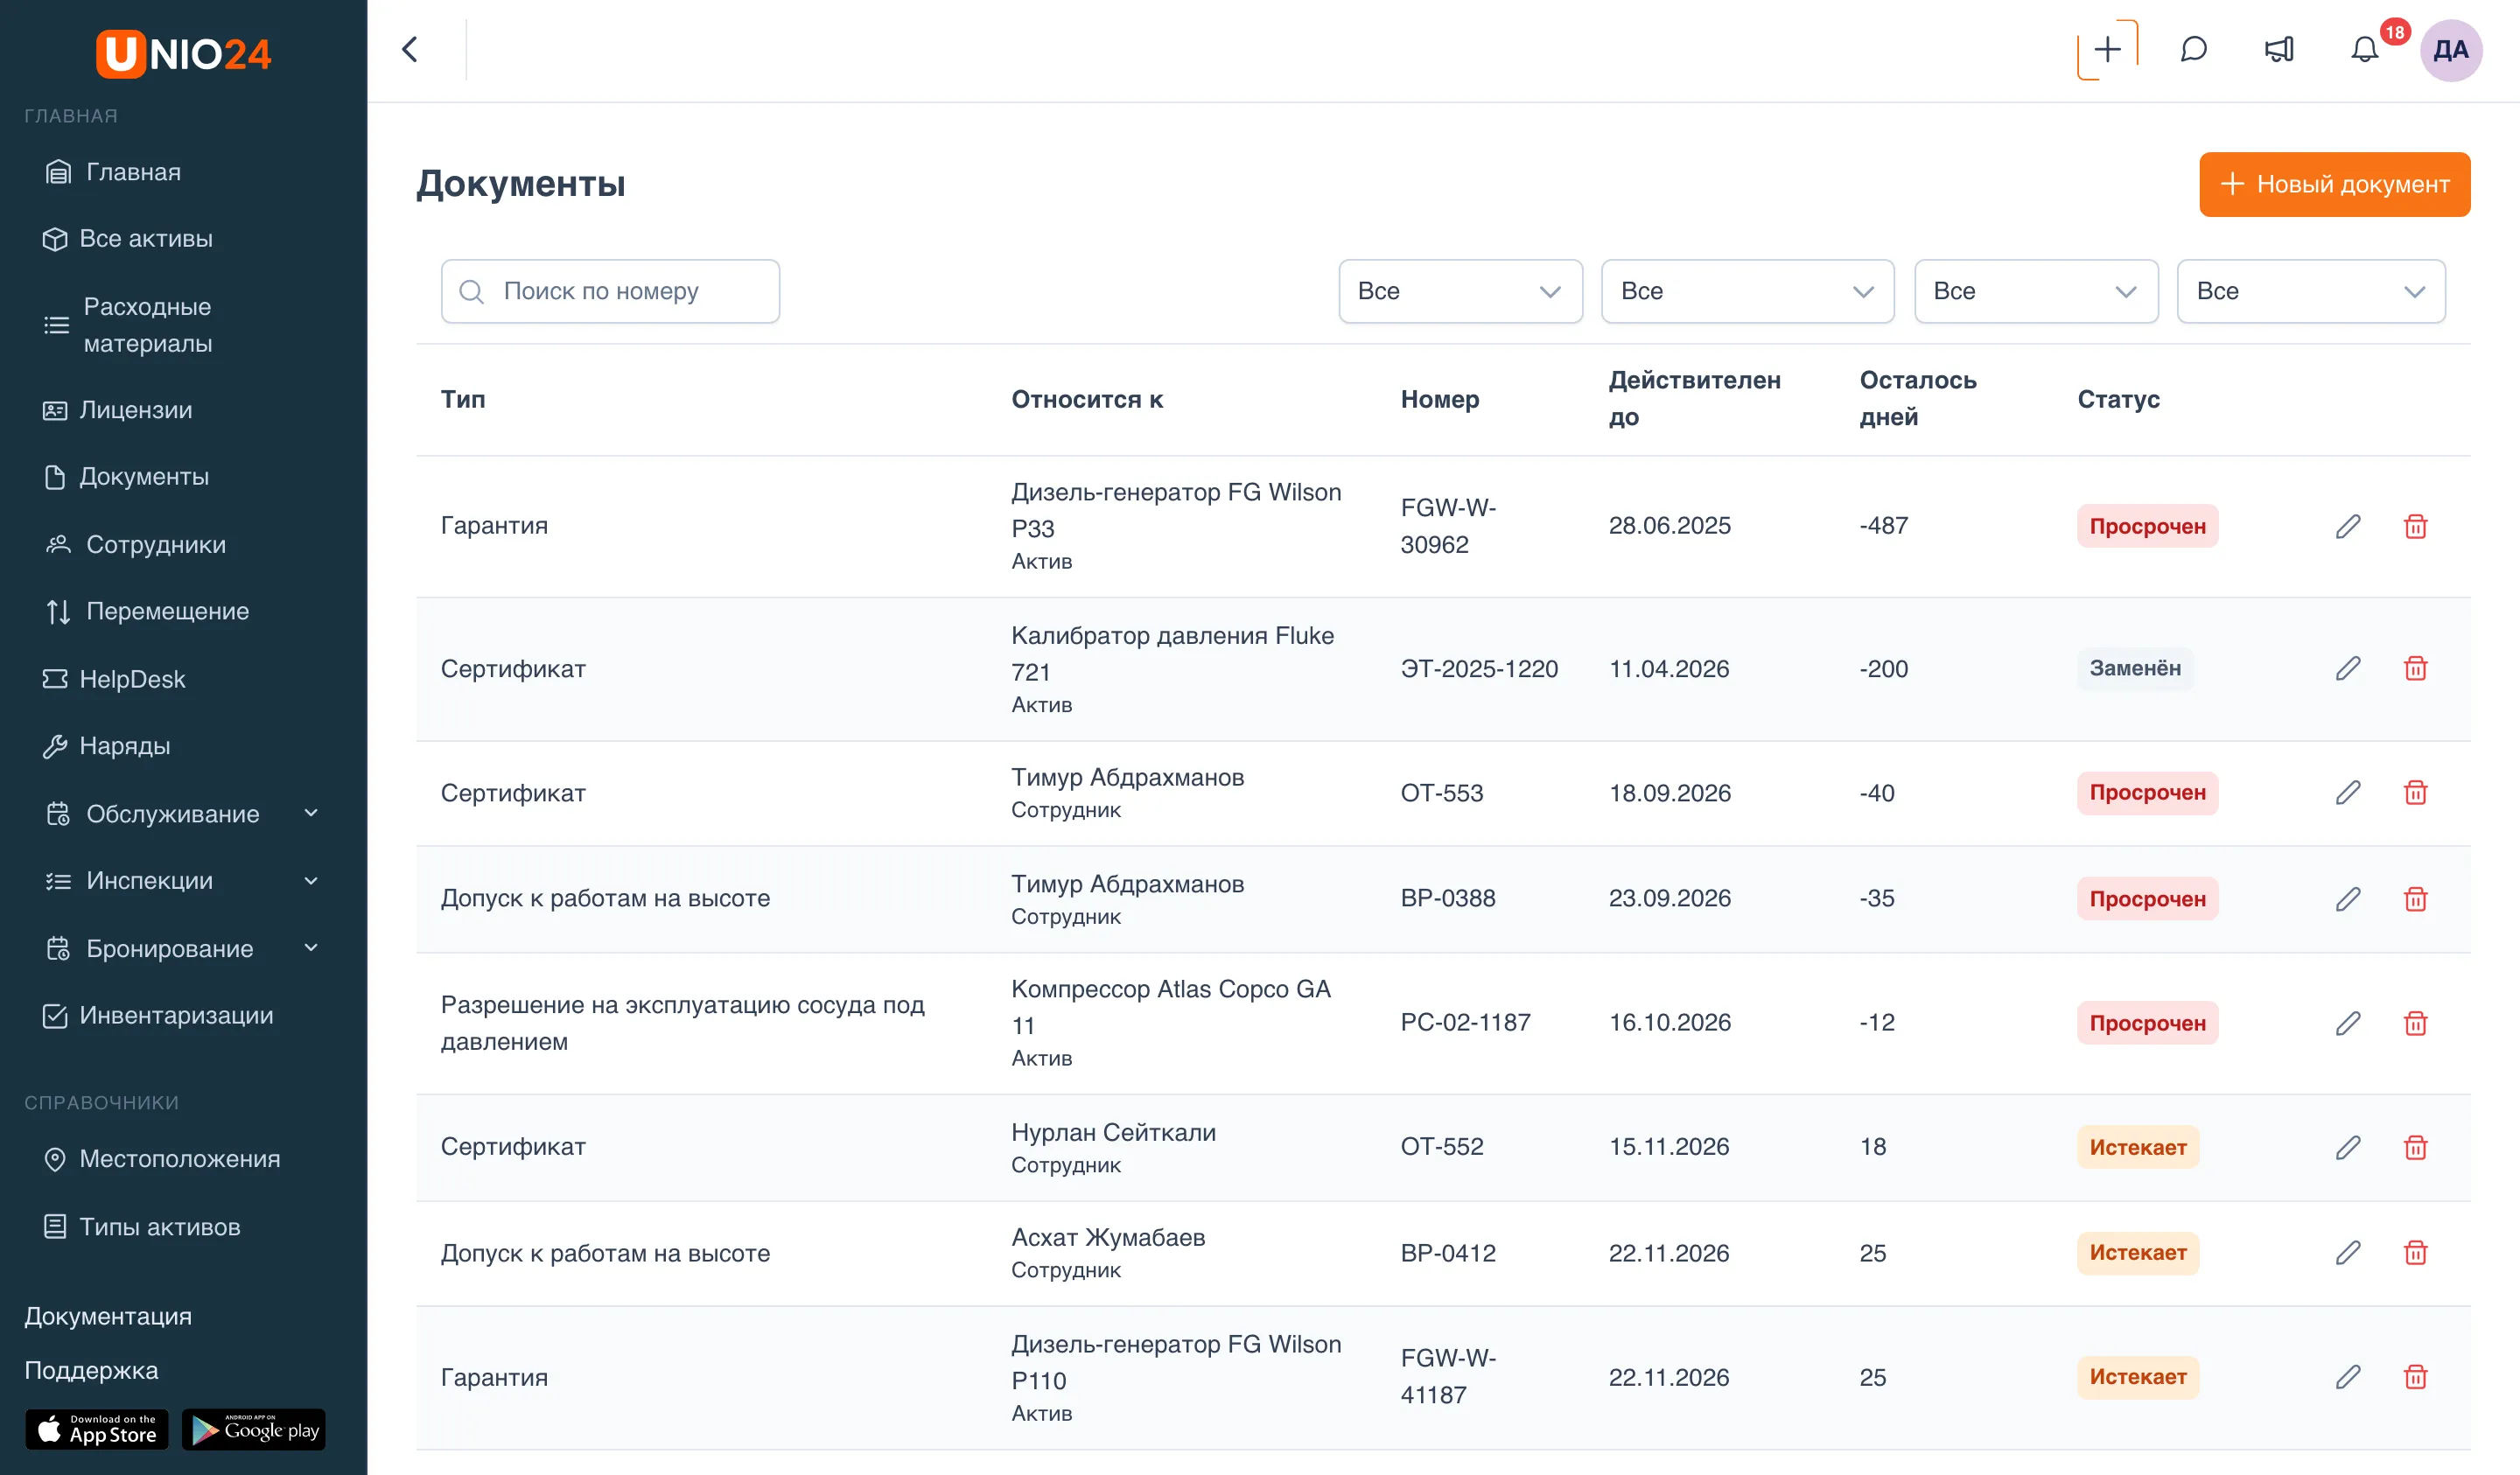
Task: Edit document РС-02-1187 pencil icon
Action: (2348, 1023)
